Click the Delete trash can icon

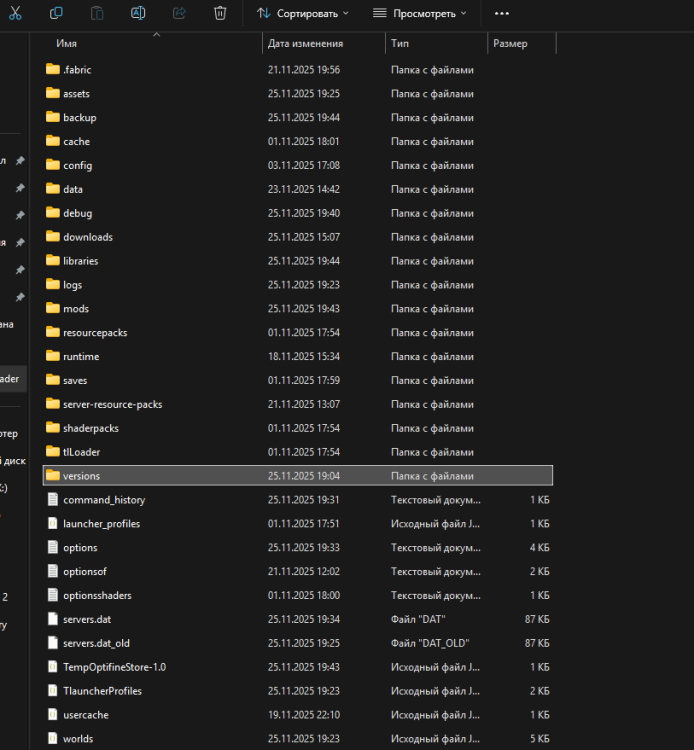click(220, 13)
